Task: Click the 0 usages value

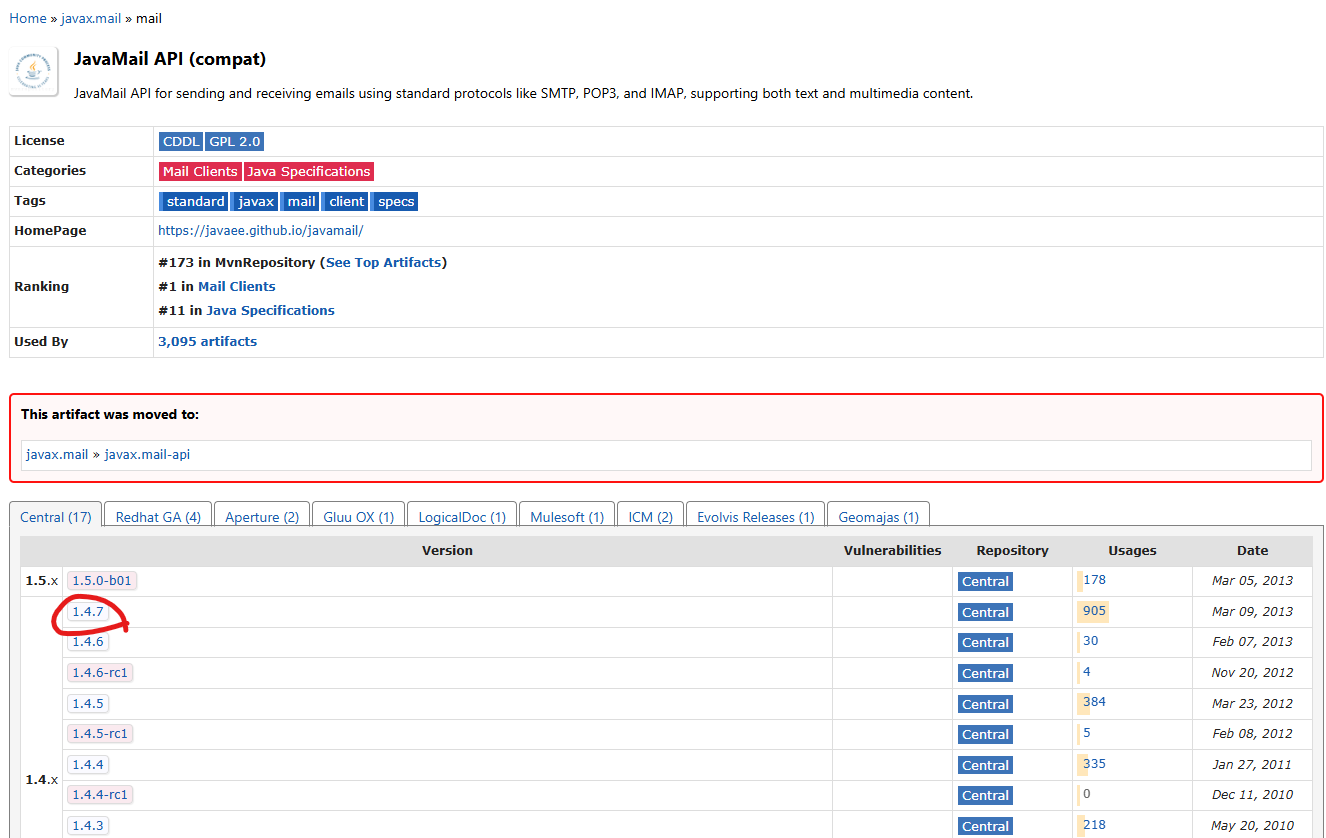Action: click(1087, 794)
